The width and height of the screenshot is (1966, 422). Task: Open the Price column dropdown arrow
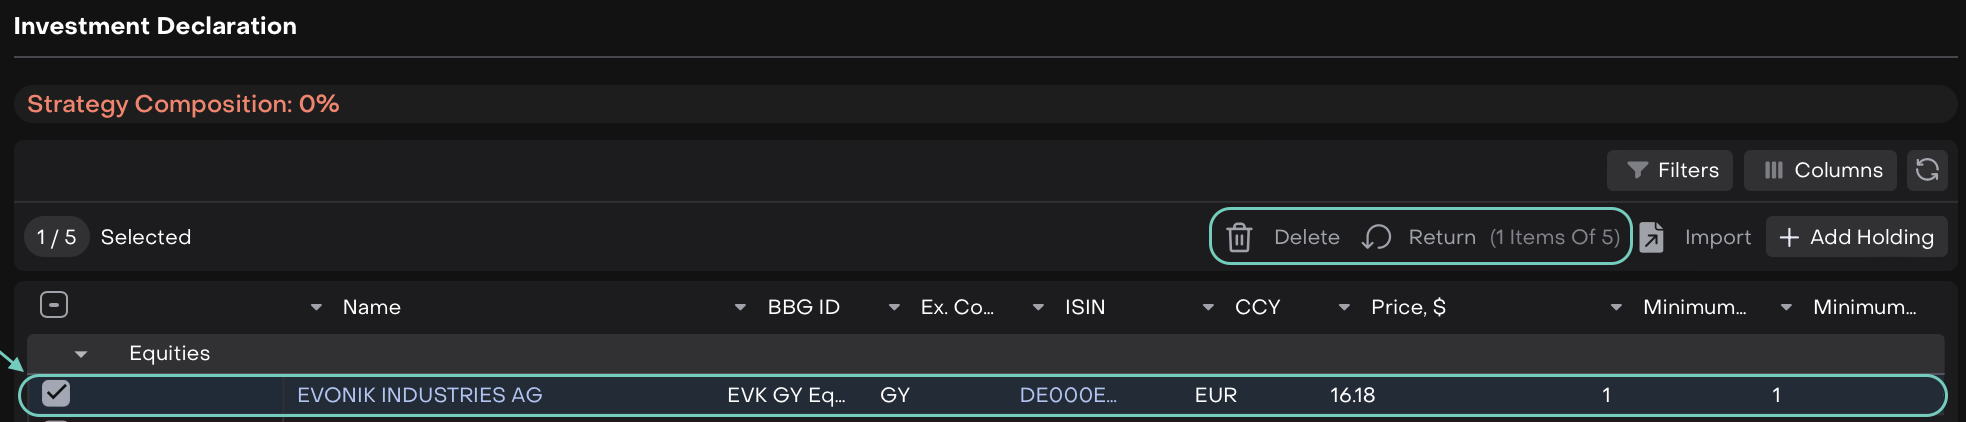click(1344, 307)
